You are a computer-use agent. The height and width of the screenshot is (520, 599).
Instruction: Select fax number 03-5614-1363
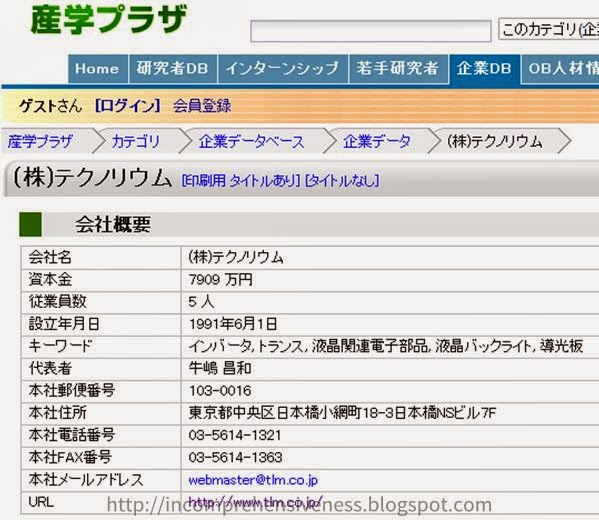235,457
